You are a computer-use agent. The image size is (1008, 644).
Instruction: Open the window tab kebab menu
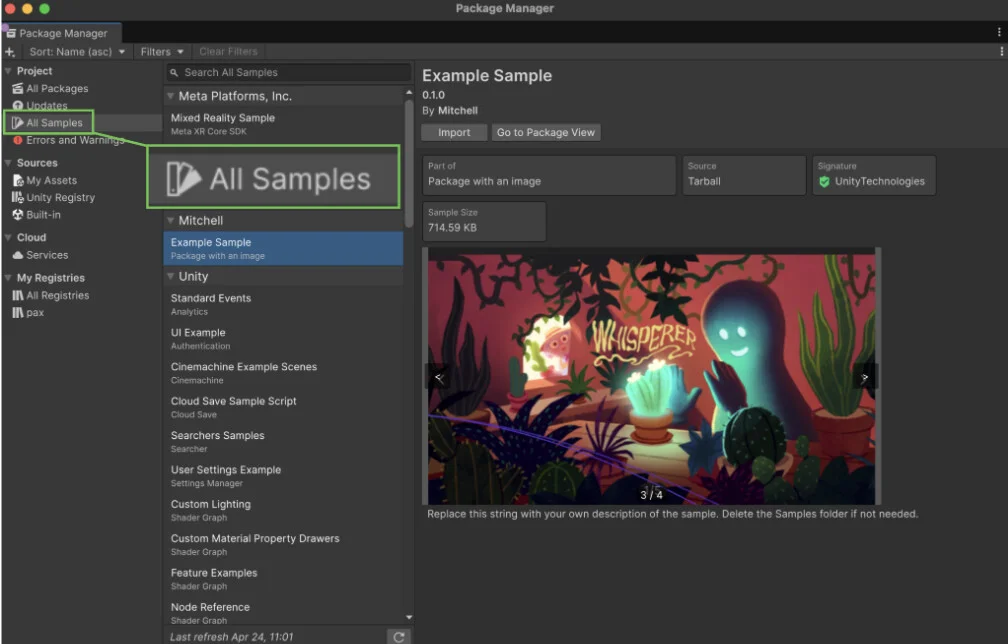click(998, 32)
